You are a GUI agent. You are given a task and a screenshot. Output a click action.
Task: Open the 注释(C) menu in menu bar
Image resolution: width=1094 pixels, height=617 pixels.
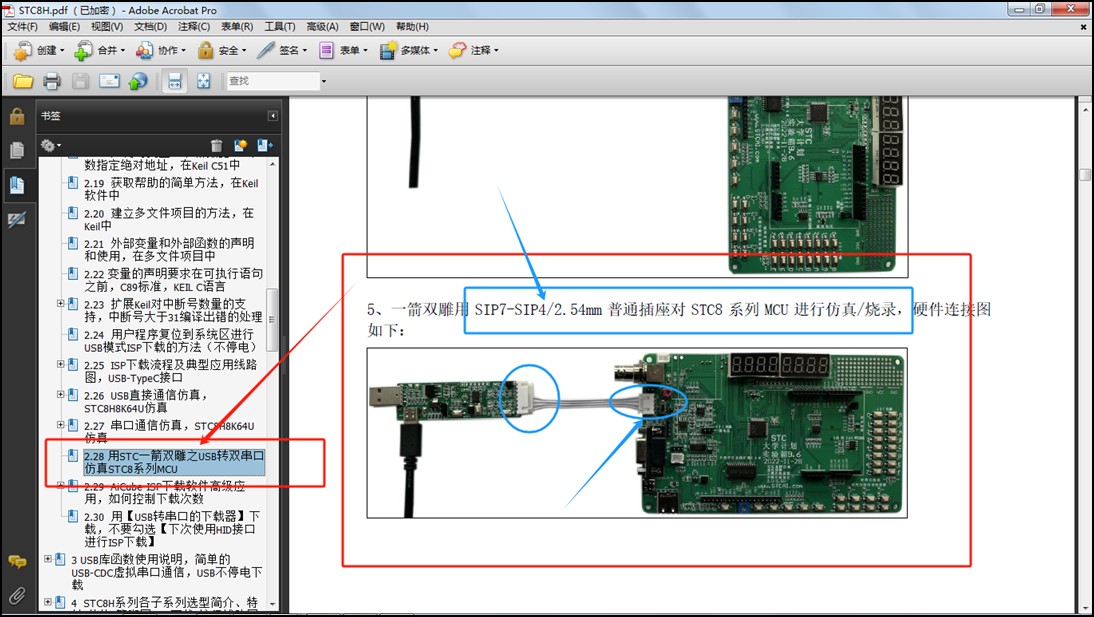point(194,27)
